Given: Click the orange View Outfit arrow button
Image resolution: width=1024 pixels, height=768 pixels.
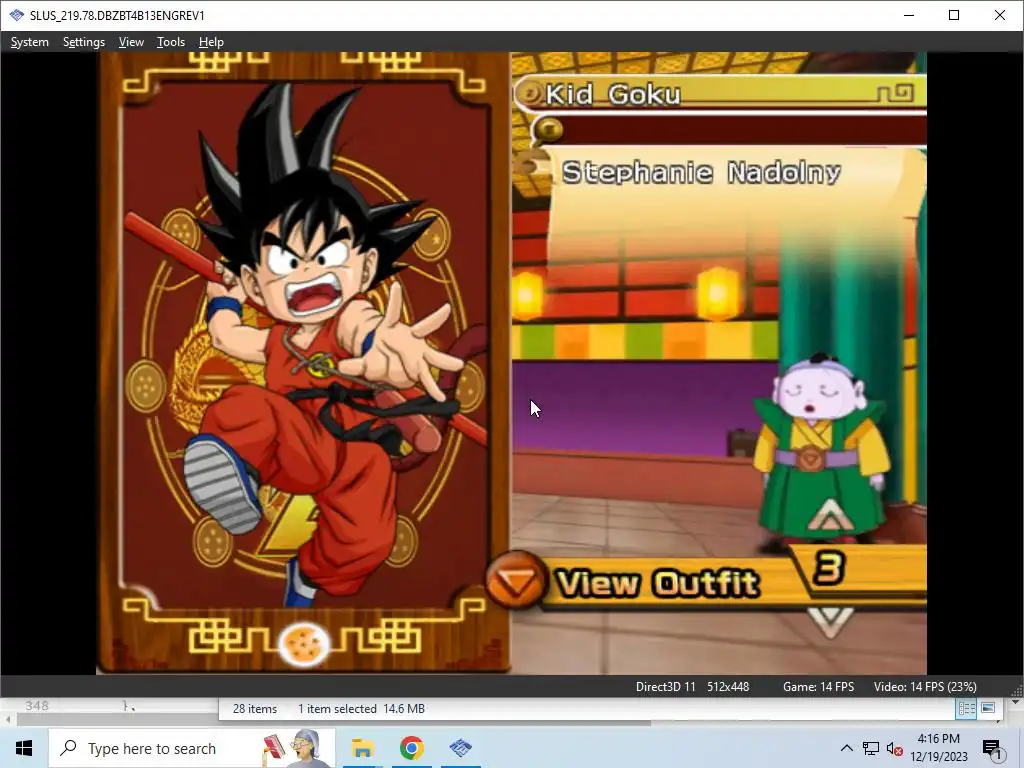Looking at the screenshot, I should click(515, 580).
